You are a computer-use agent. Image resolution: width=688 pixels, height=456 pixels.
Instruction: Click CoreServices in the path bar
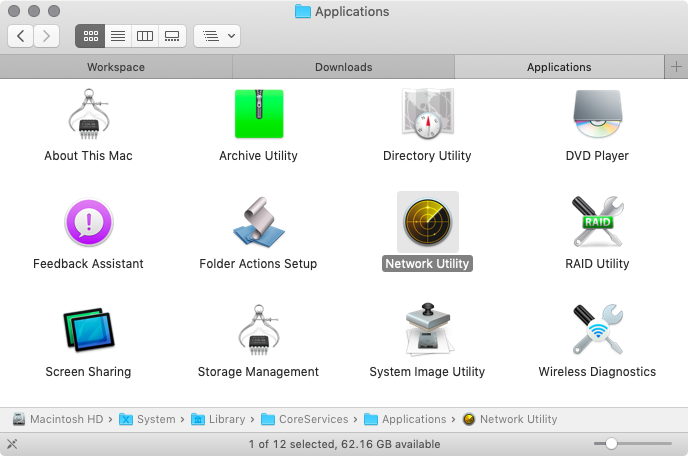coord(313,419)
